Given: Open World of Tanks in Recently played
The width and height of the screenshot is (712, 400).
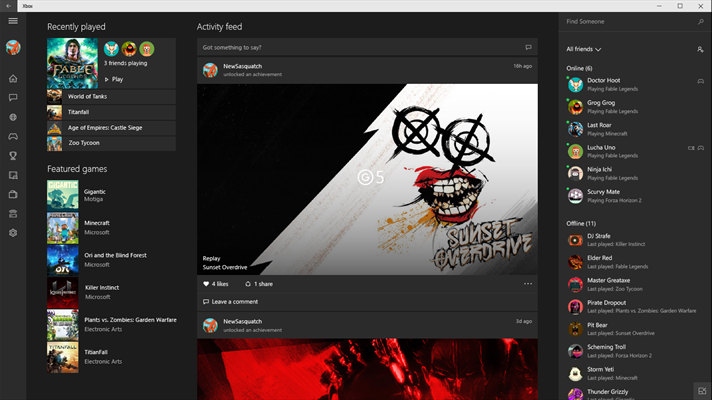Looking at the screenshot, I should tap(111, 96).
